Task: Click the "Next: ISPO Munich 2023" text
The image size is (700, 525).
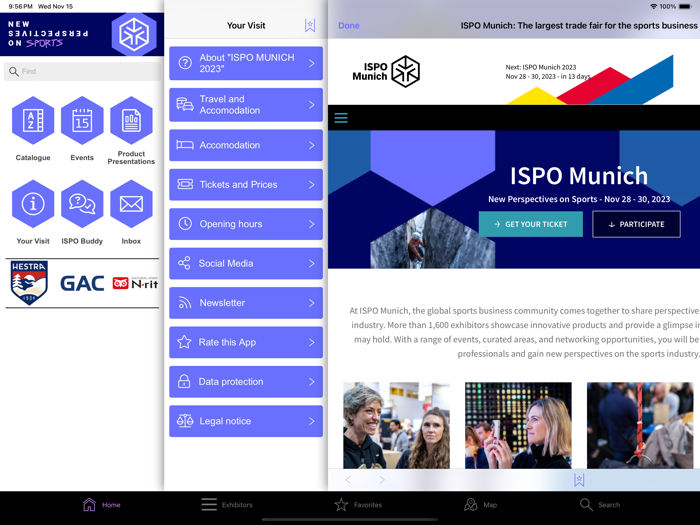Action: (541, 67)
